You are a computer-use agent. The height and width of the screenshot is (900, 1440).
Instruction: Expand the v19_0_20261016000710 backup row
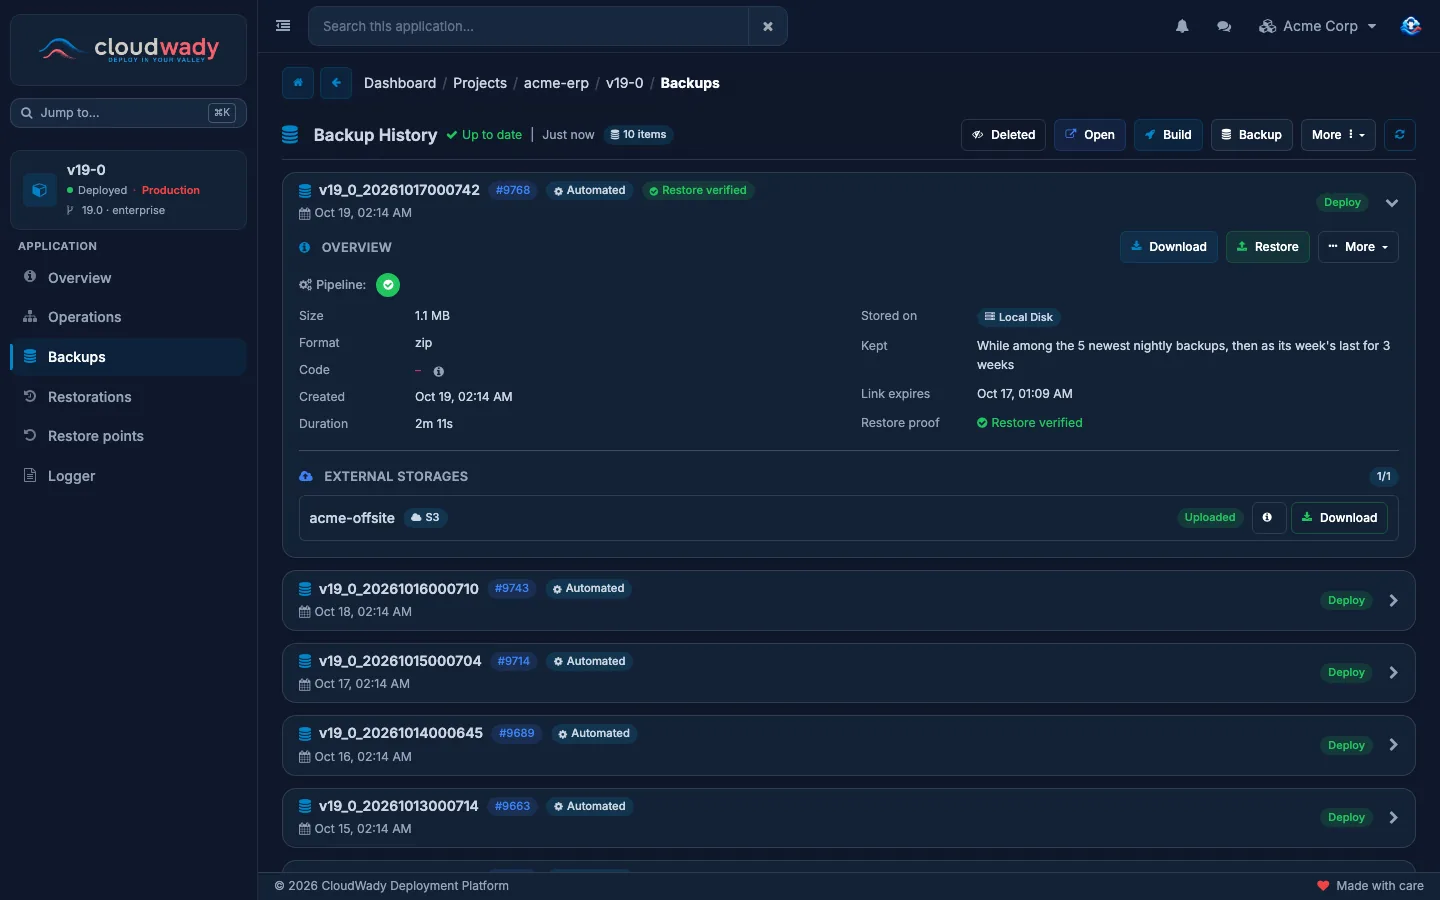[1394, 601]
